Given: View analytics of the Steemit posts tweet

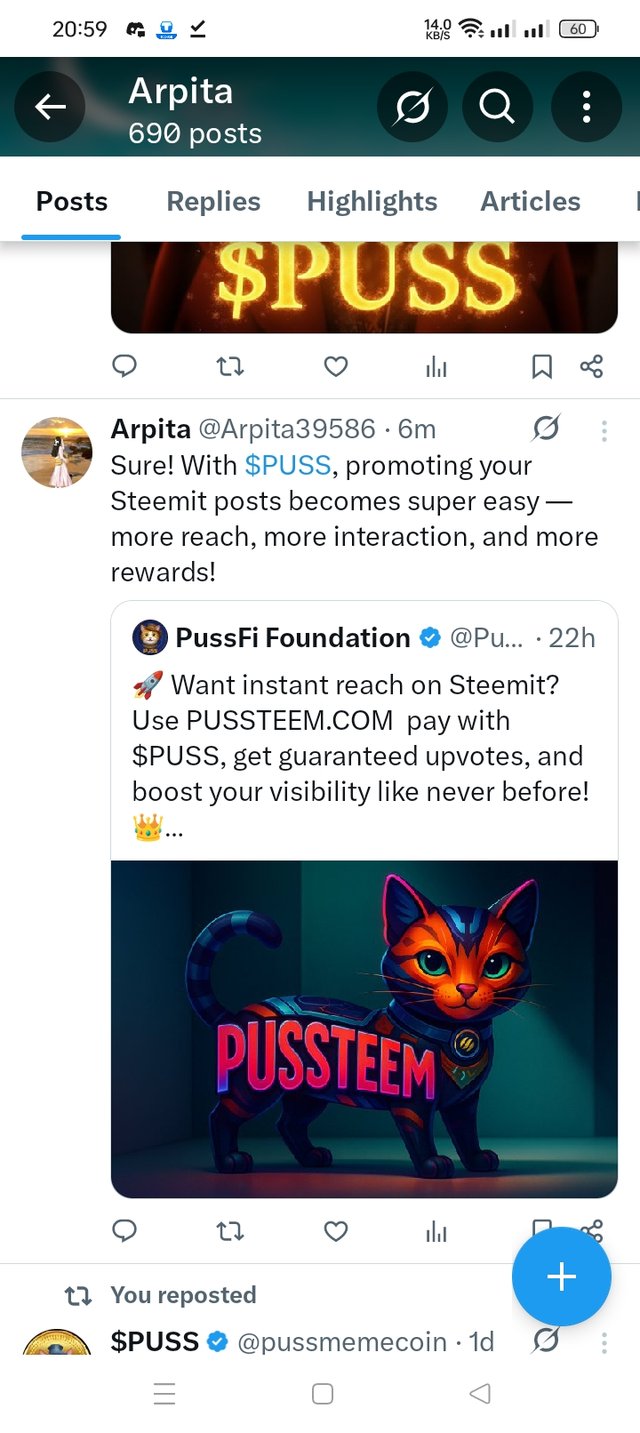Looking at the screenshot, I should pyautogui.click(x=436, y=1231).
